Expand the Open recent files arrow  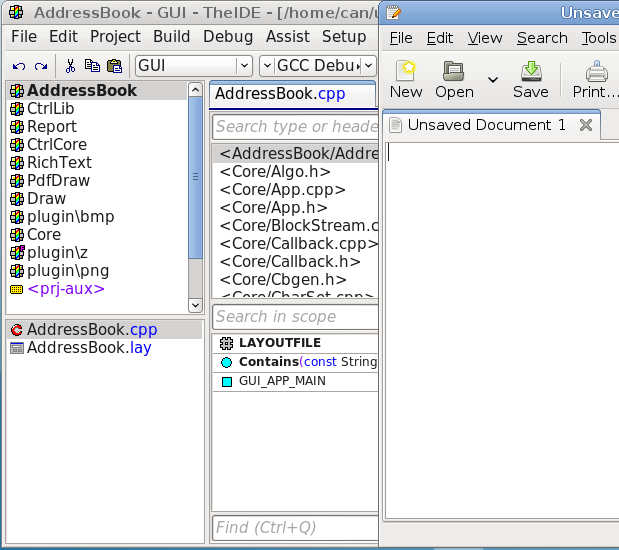pyautogui.click(x=492, y=80)
